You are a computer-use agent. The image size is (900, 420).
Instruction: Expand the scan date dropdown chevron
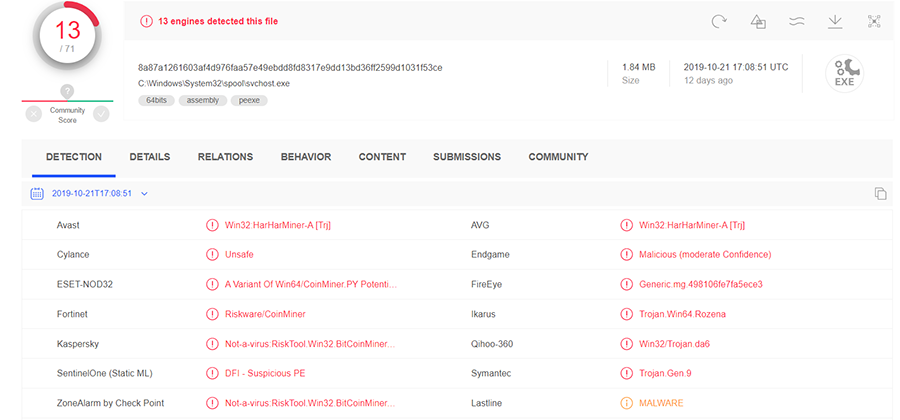click(x=145, y=193)
